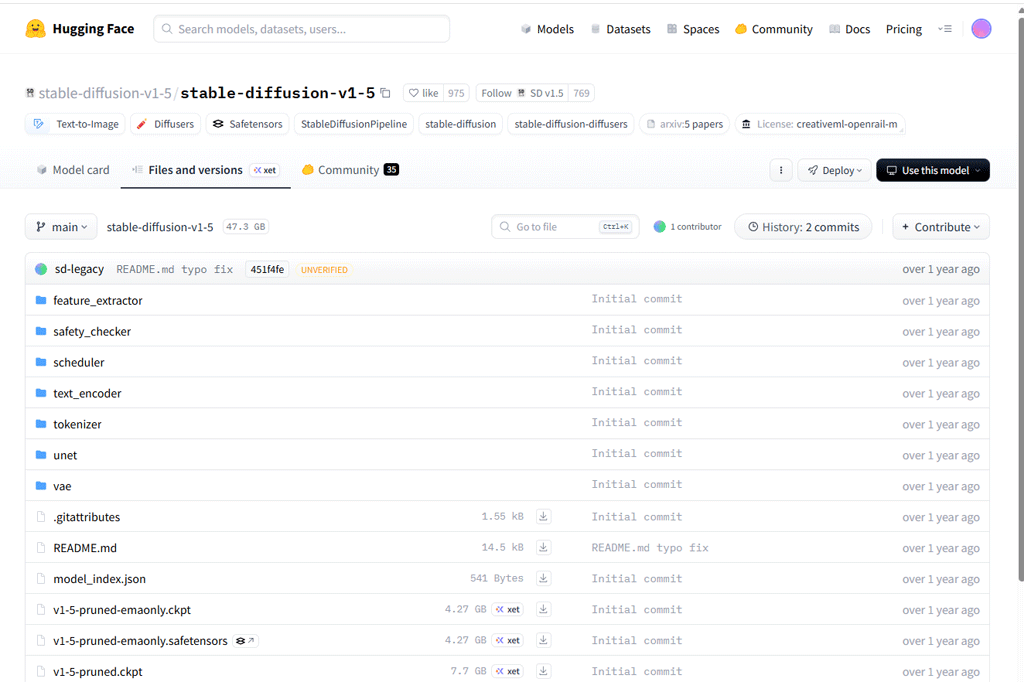Like the stable-diffusion-v1-5 model
Viewport: 1024px width, 682px height.
point(423,93)
